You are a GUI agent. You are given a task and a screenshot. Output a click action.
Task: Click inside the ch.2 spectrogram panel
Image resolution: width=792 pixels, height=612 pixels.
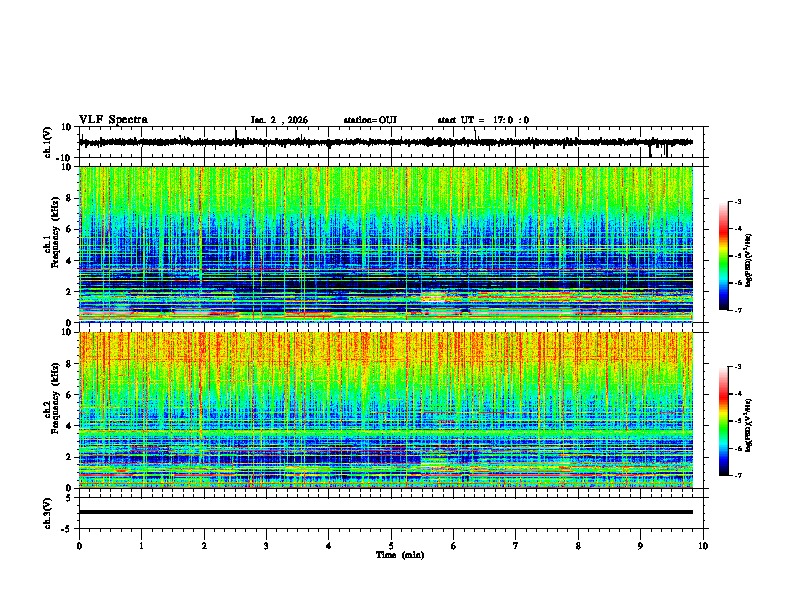click(x=386, y=410)
